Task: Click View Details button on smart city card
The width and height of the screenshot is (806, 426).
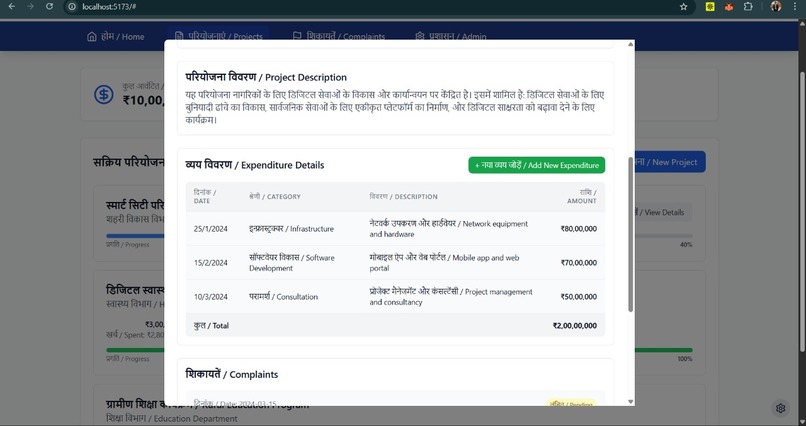Action: [x=663, y=212]
